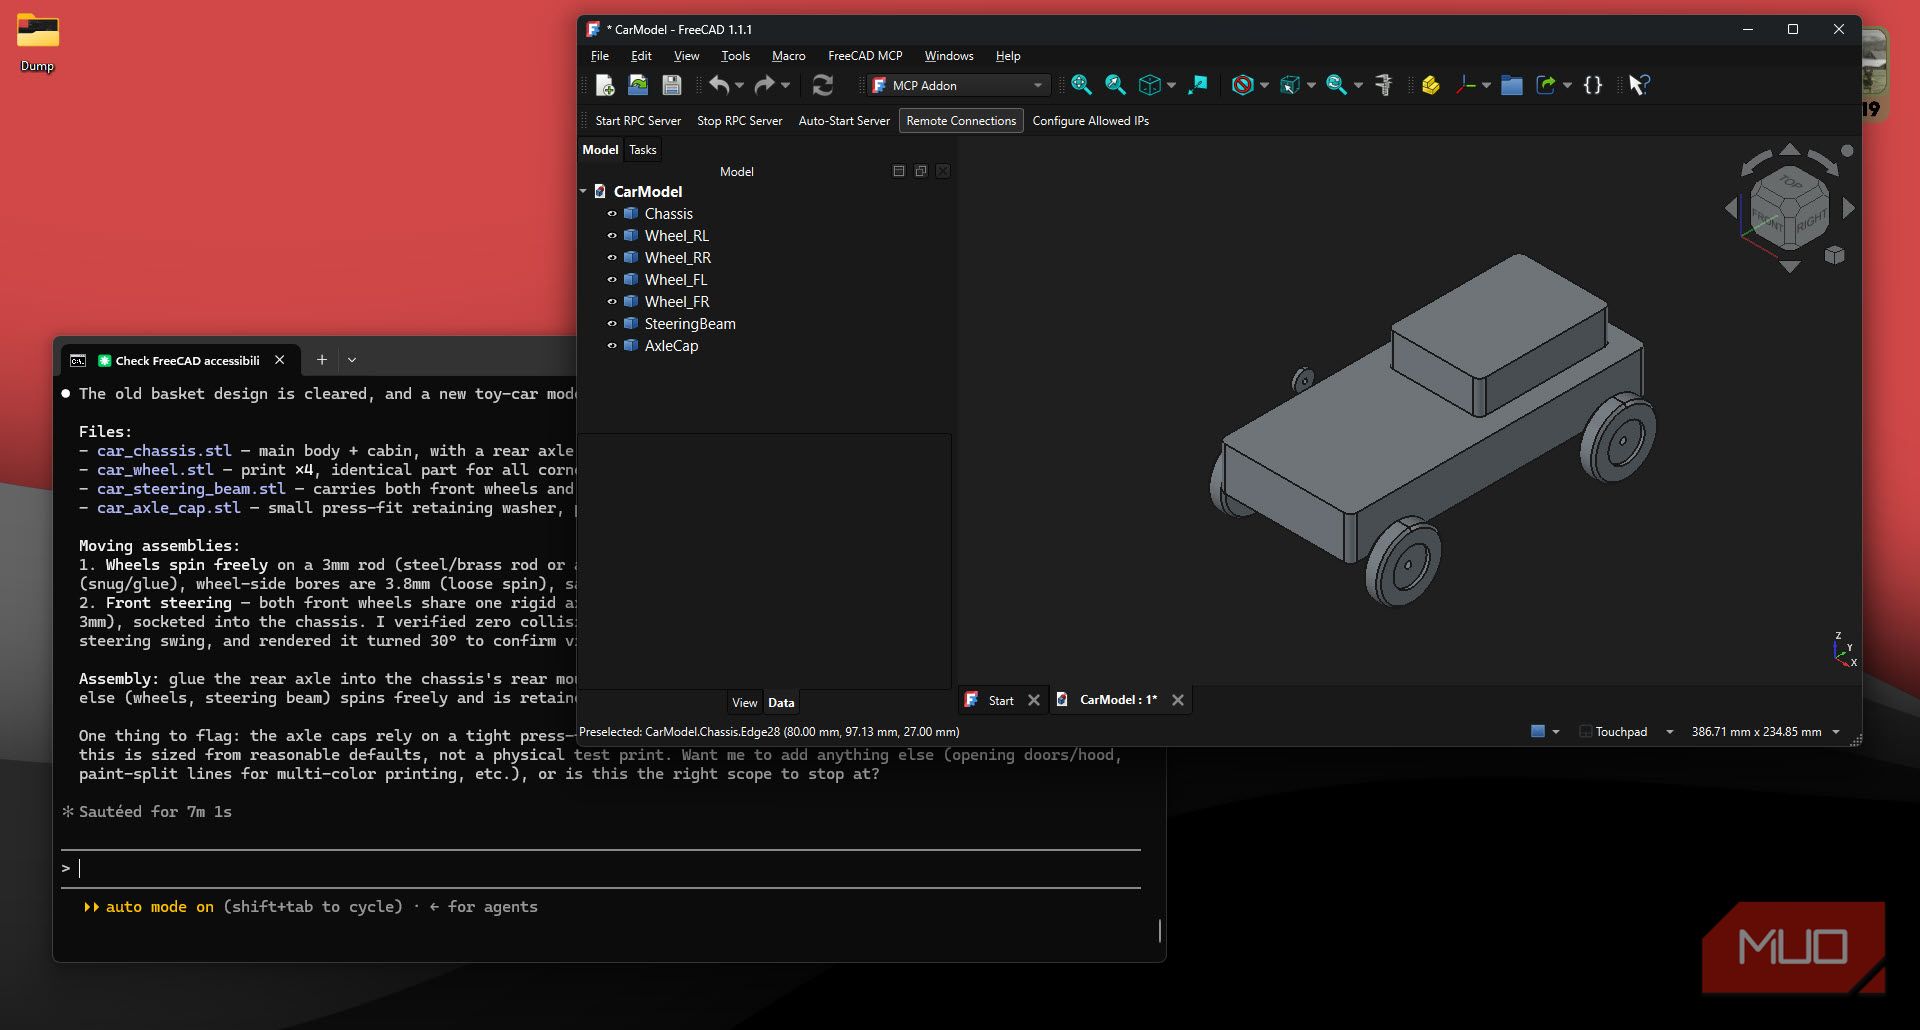Screen dimensions: 1920x1030
Task: Open the Windows menu
Action: coord(949,56)
